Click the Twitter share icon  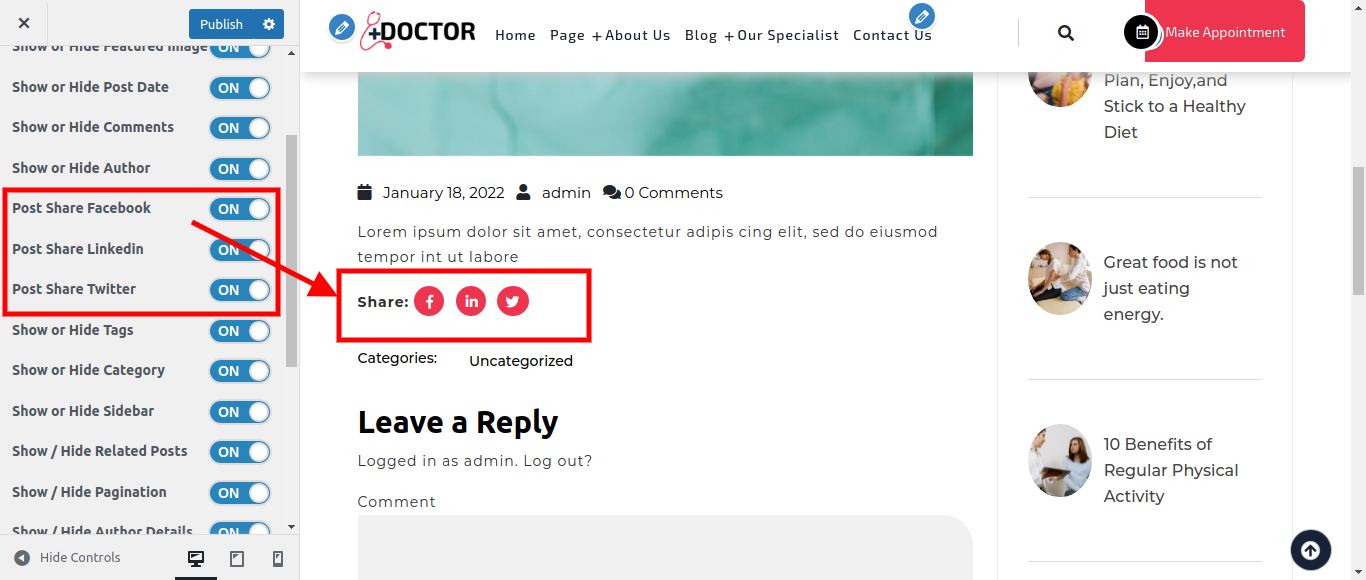click(x=513, y=301)
